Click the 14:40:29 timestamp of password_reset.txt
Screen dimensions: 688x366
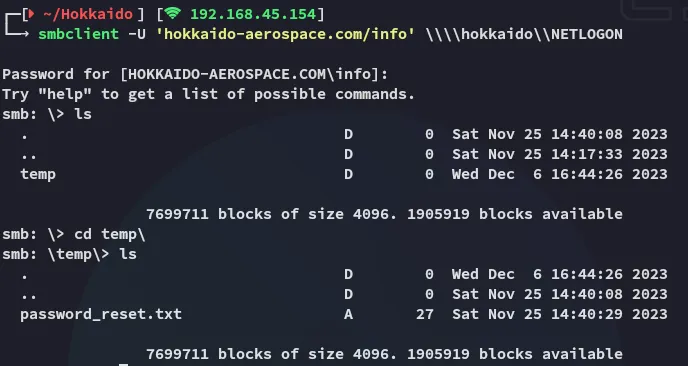click(x=587, y=314)
